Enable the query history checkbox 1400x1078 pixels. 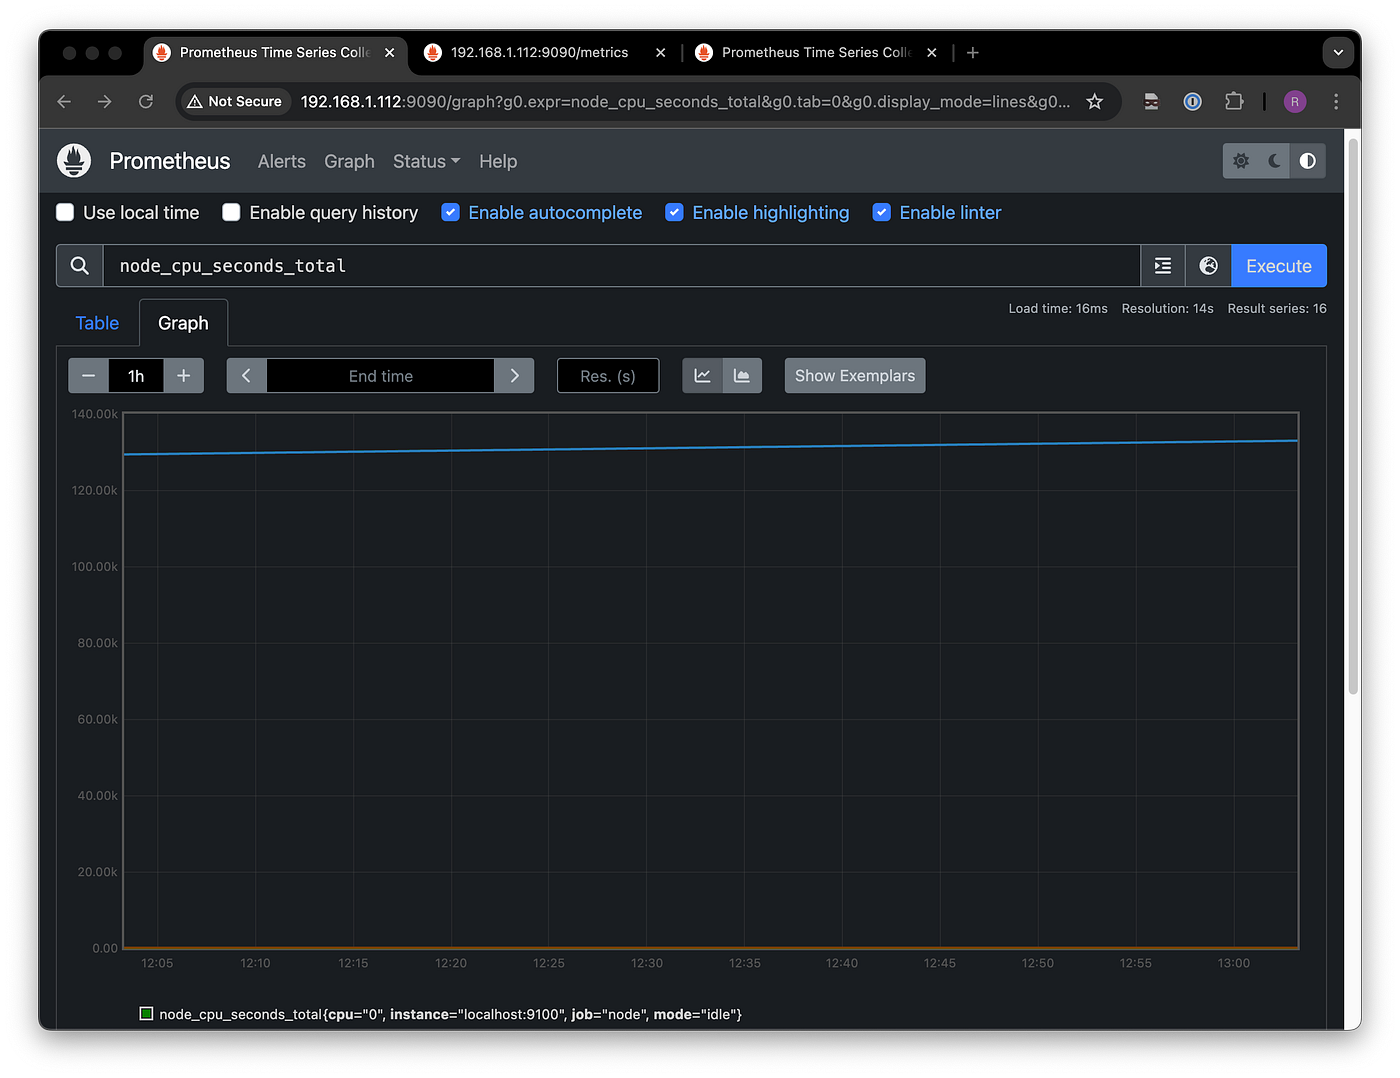click(231, 212)
